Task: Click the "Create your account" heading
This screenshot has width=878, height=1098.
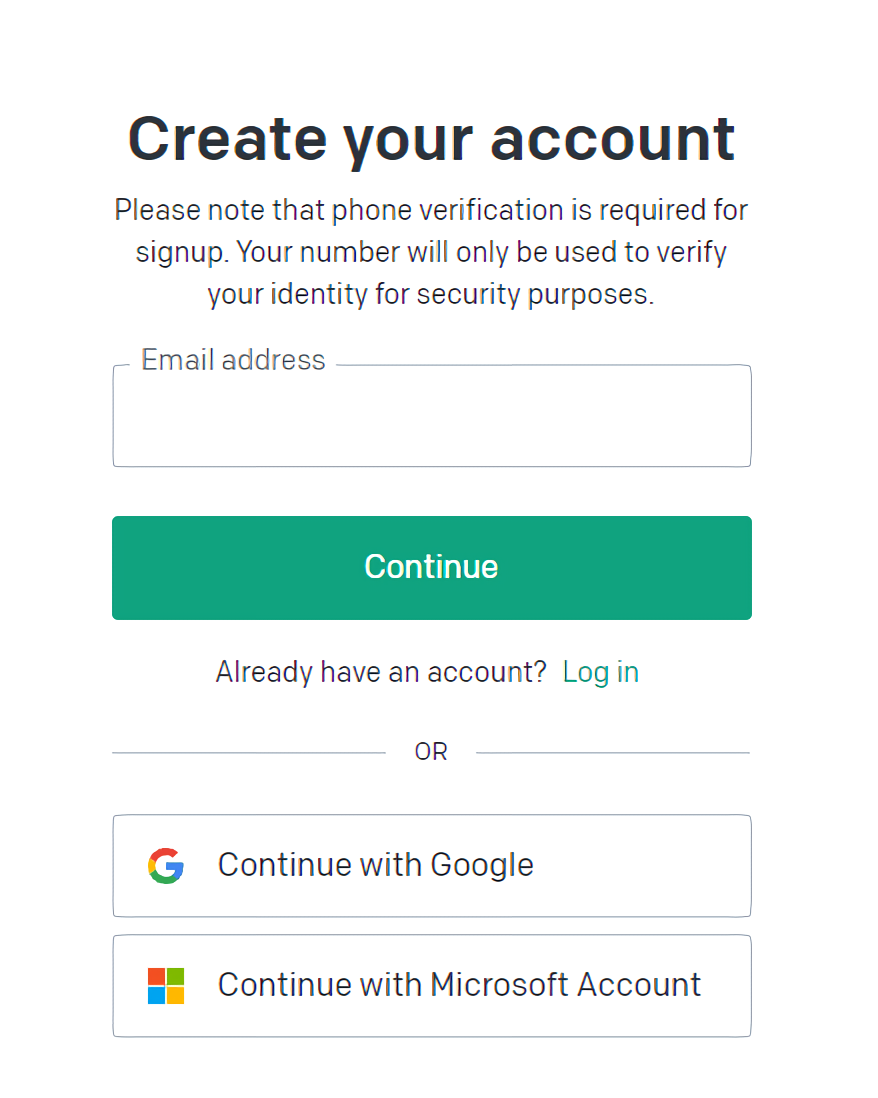Action: pyautogui.click(x=431, y=138)
